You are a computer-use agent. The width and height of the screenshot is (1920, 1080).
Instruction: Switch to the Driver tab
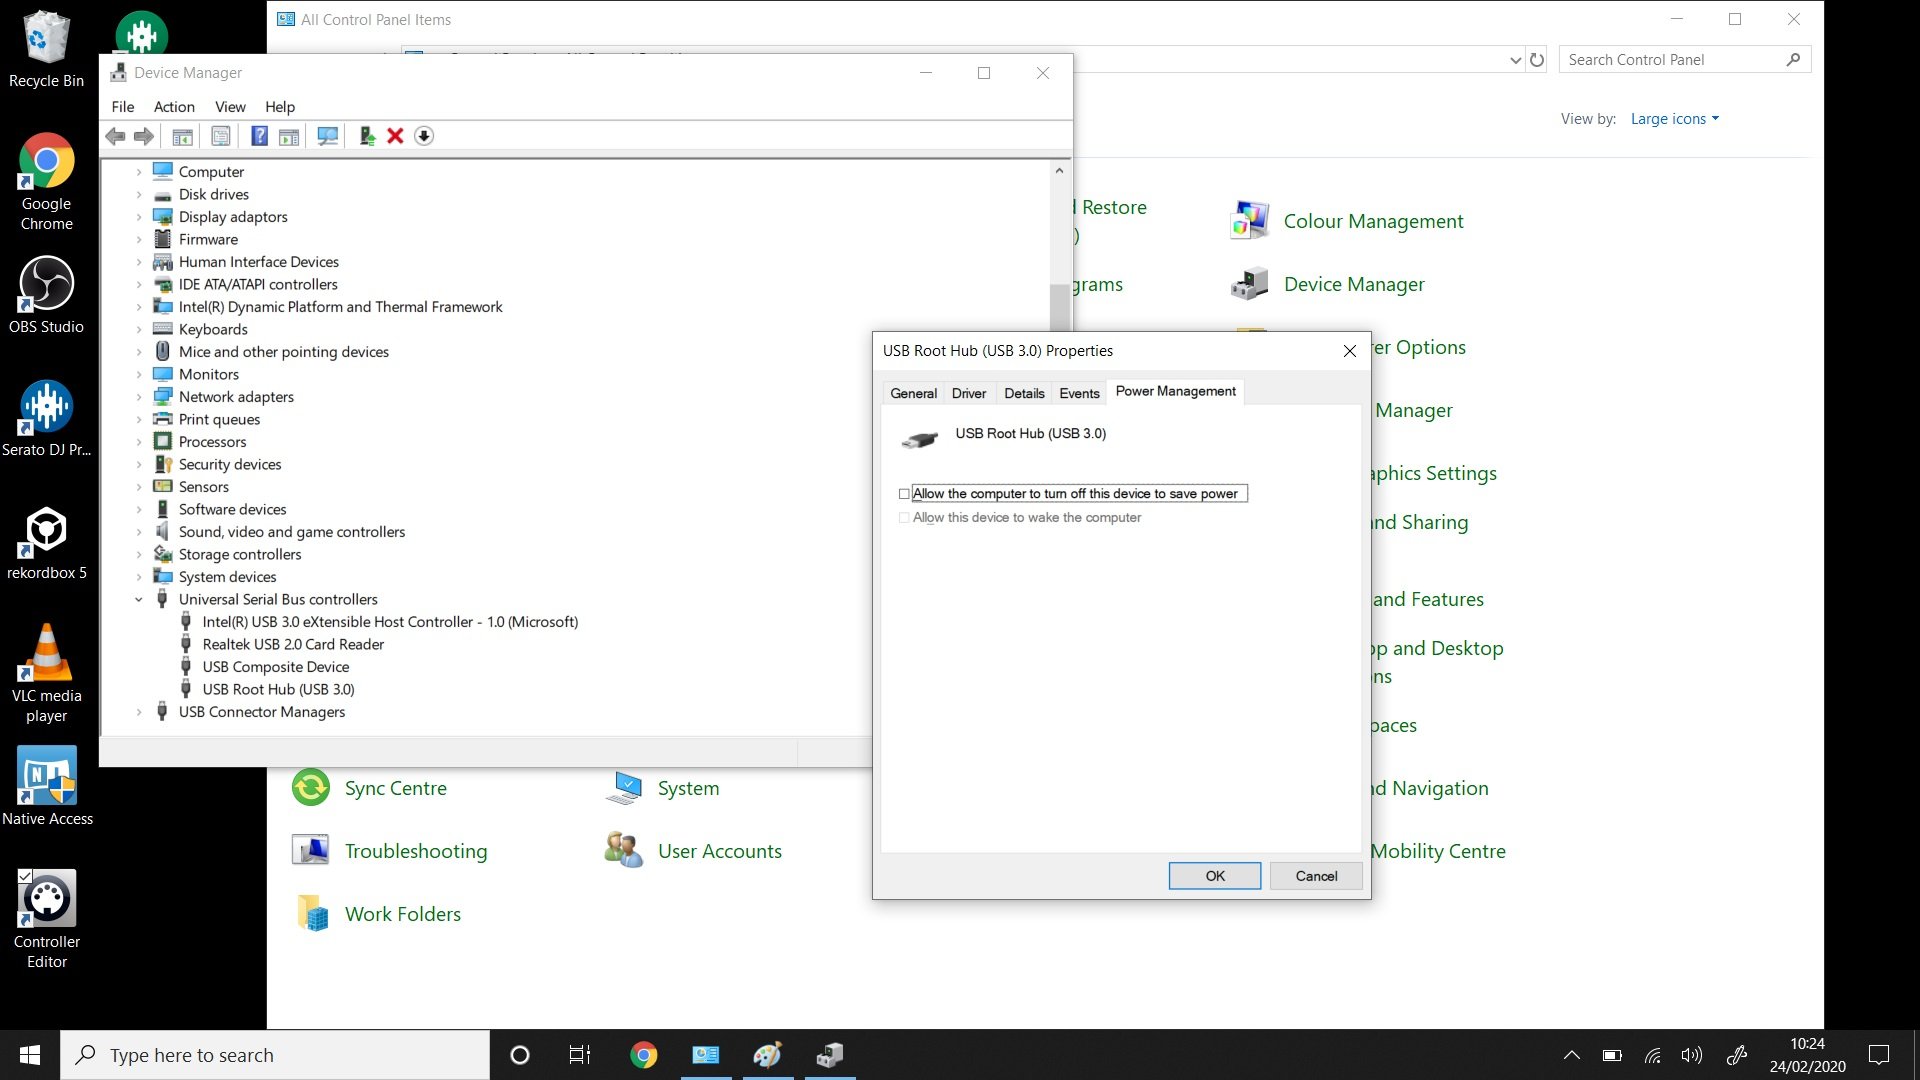coord(968,393)
